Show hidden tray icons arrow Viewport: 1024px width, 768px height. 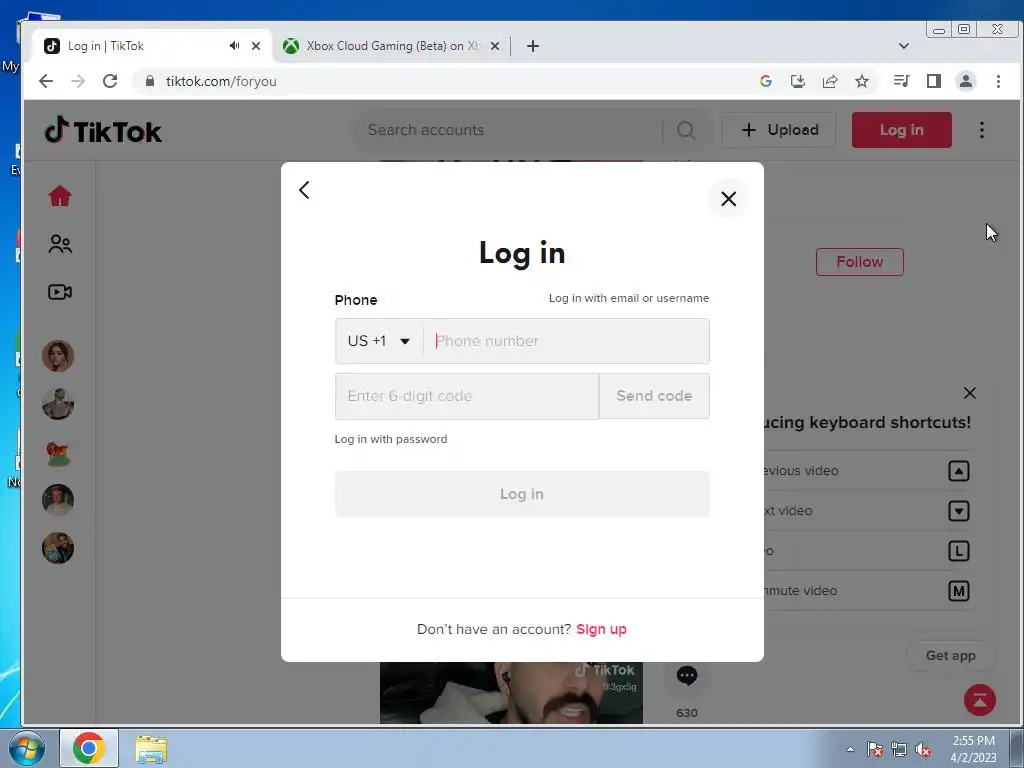point(850,749)
